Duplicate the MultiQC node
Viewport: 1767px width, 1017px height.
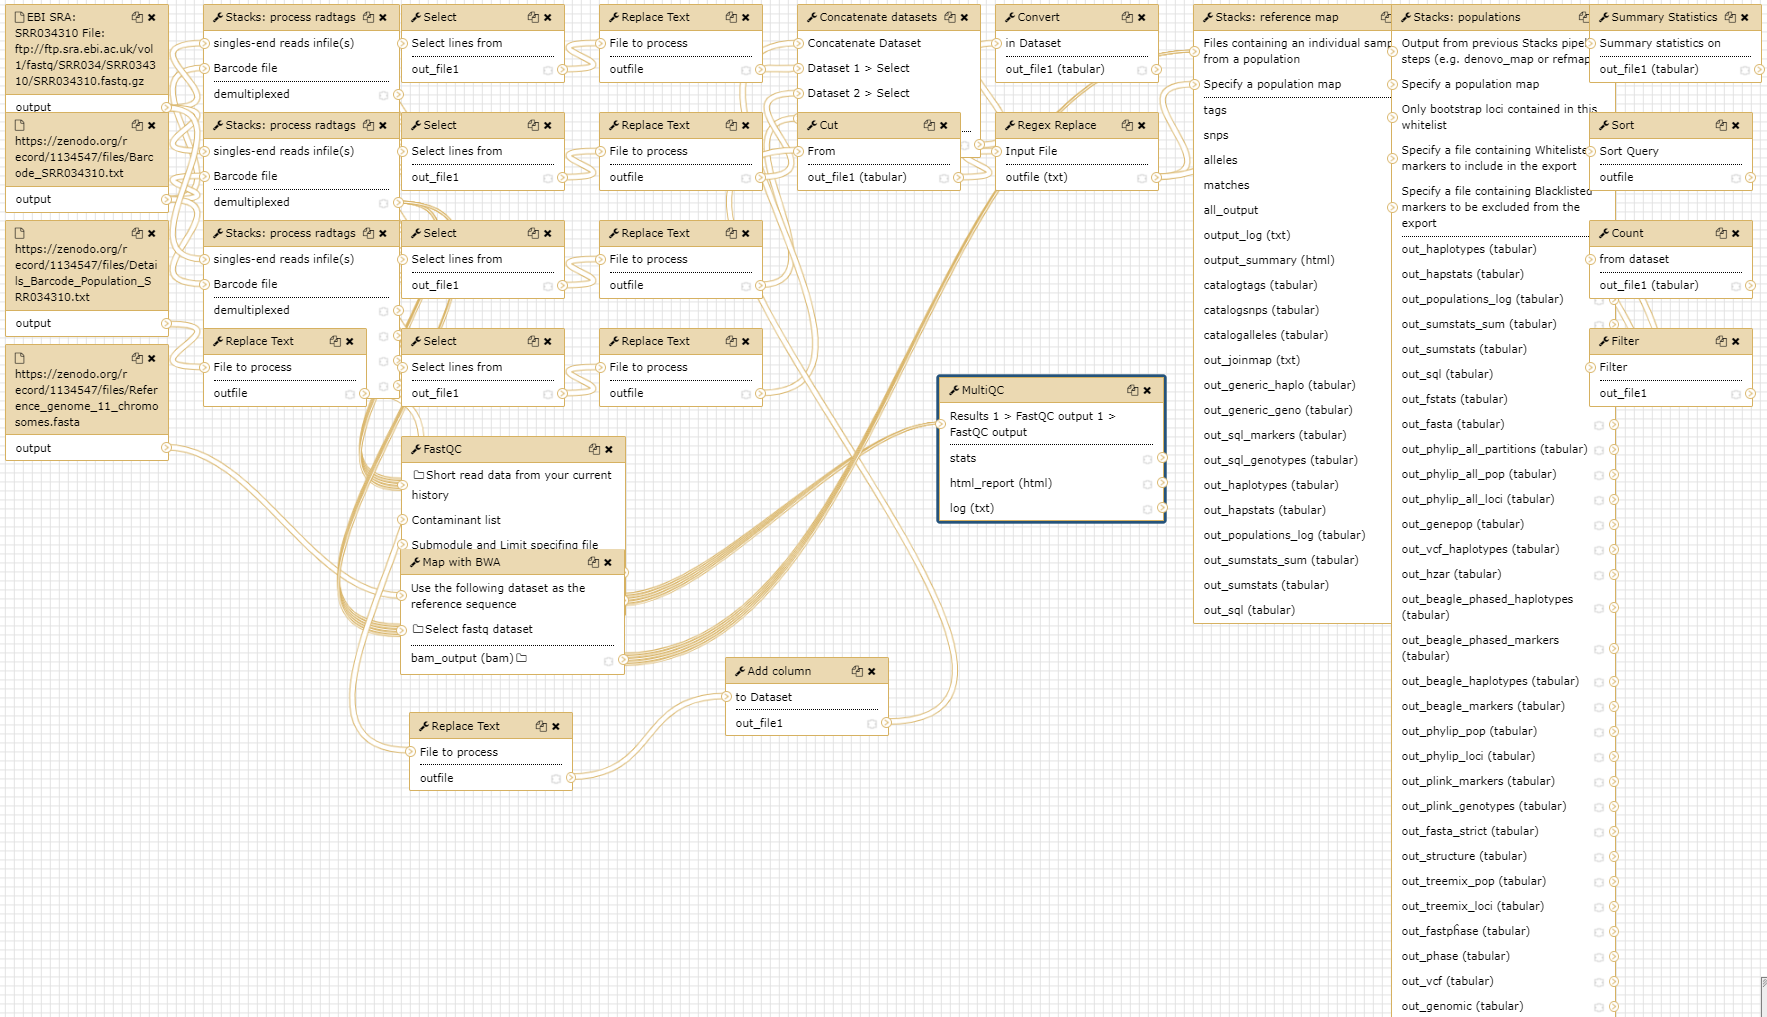click(1132, 390)
